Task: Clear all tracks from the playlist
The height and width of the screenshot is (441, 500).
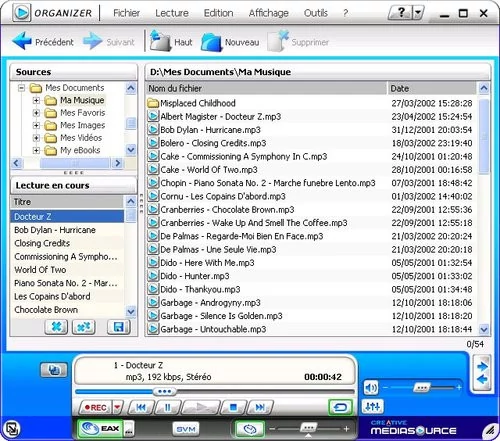Action: point(84,327)
